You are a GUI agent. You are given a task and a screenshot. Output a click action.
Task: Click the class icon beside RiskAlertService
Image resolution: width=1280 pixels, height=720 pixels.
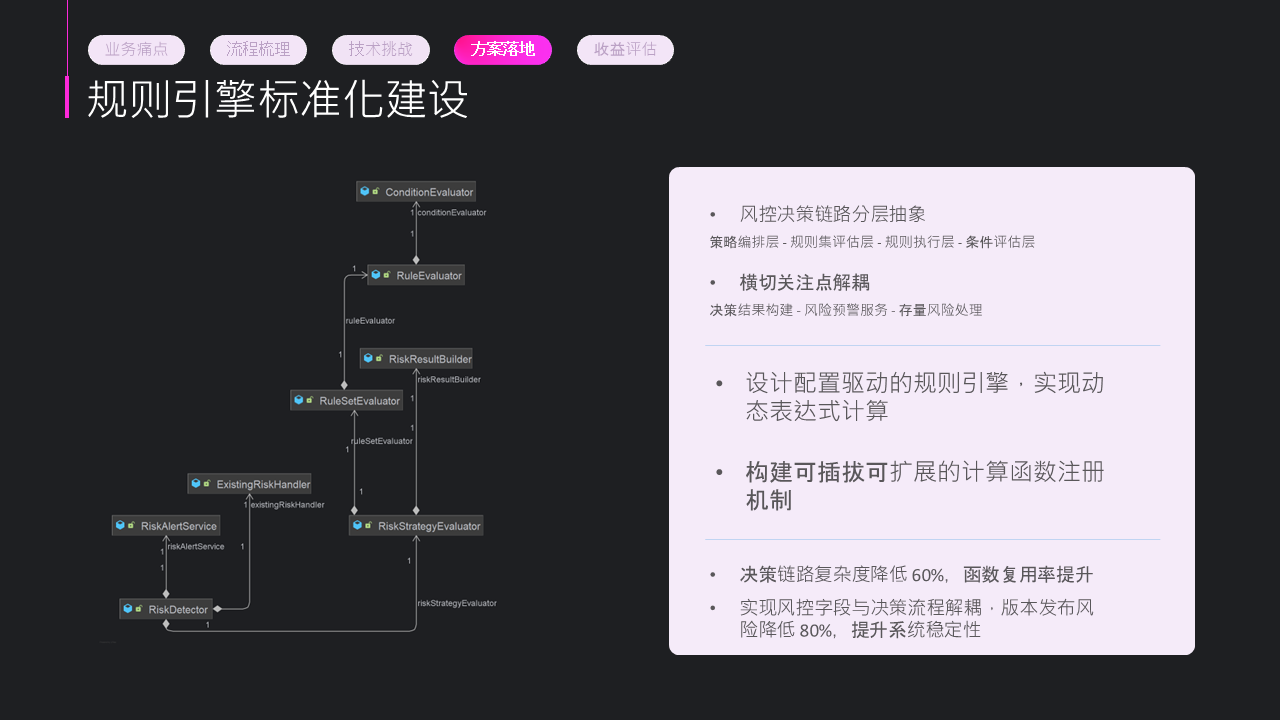pos(121,525)
